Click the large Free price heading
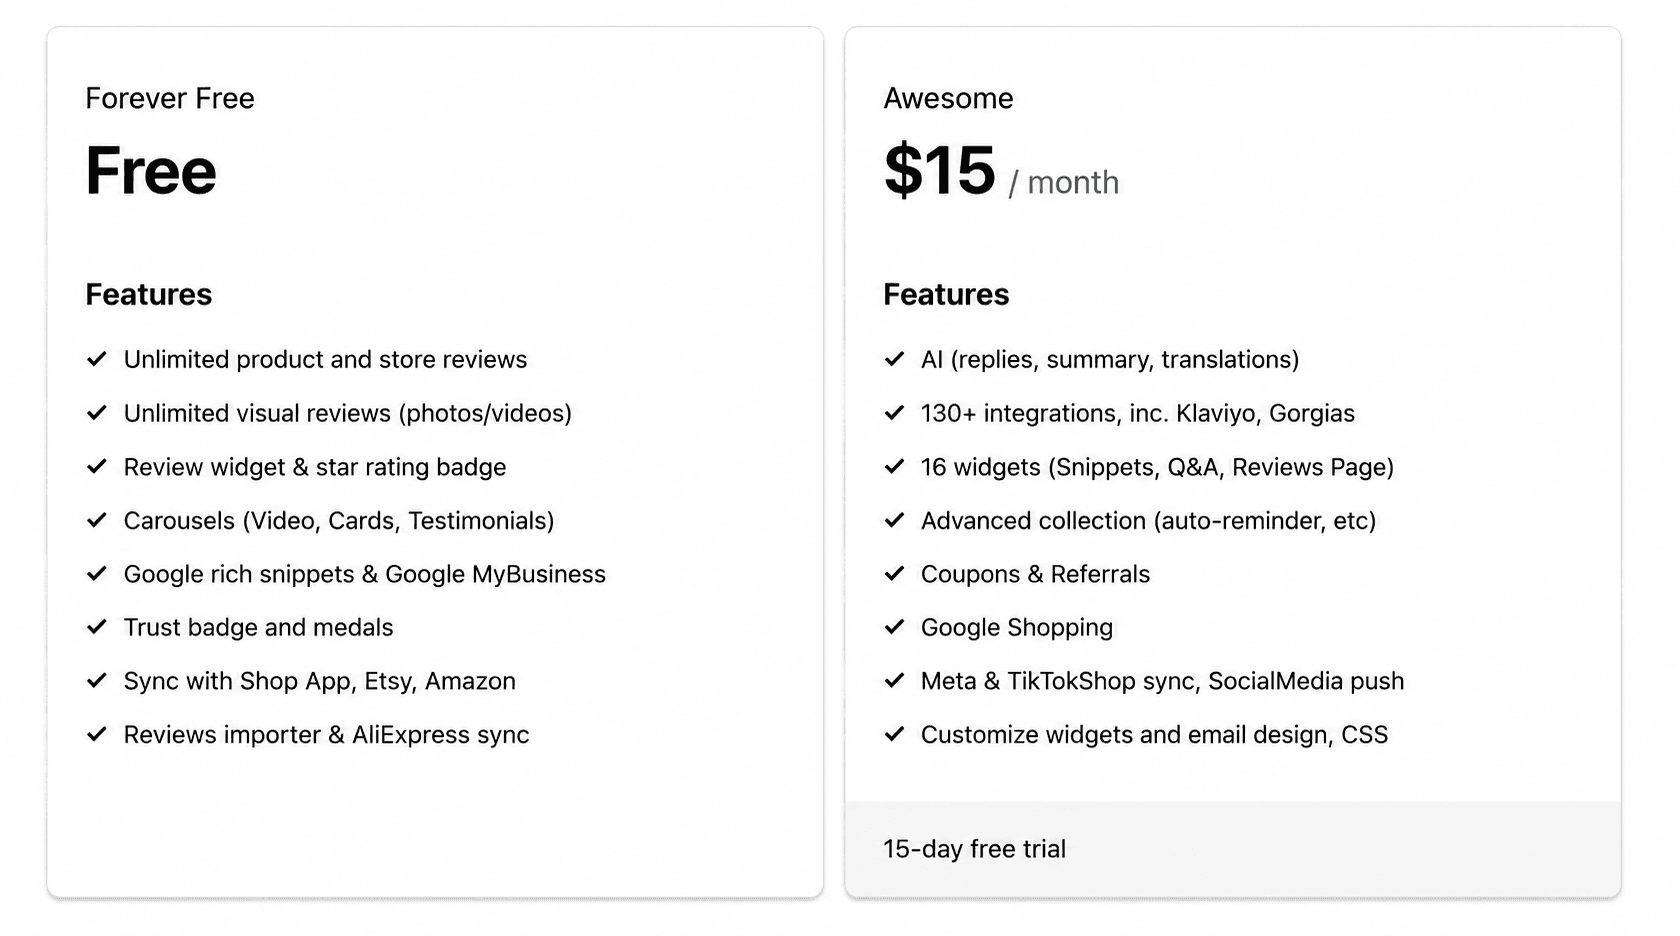 151,170
